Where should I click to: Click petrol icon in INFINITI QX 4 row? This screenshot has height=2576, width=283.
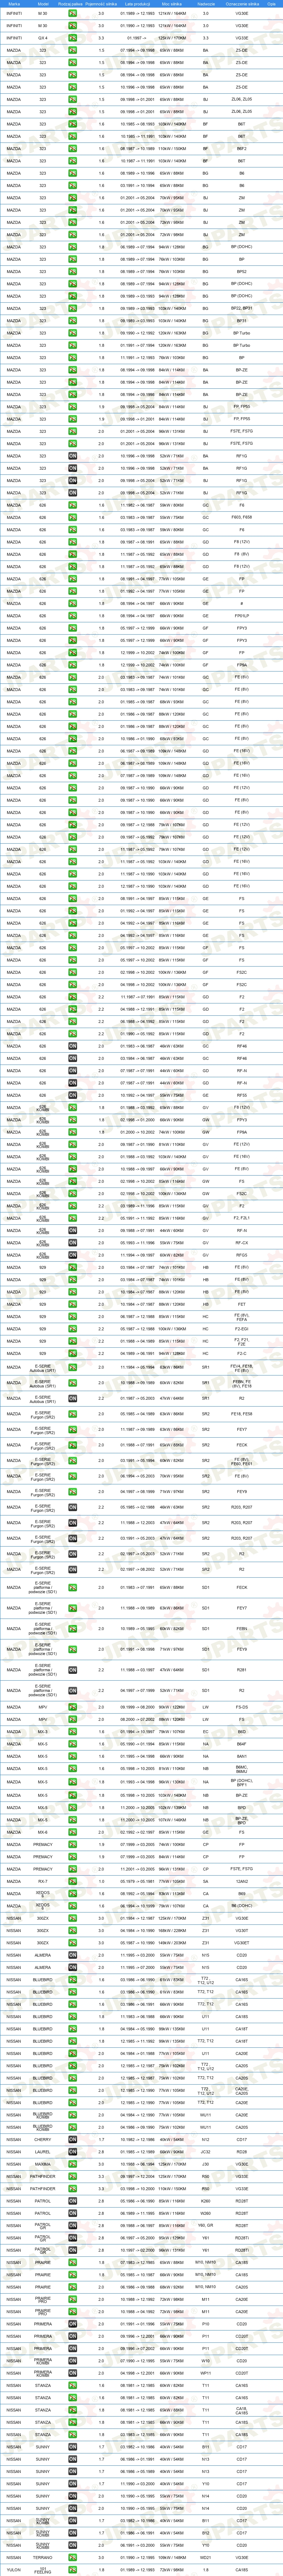(x=73, y=38)
